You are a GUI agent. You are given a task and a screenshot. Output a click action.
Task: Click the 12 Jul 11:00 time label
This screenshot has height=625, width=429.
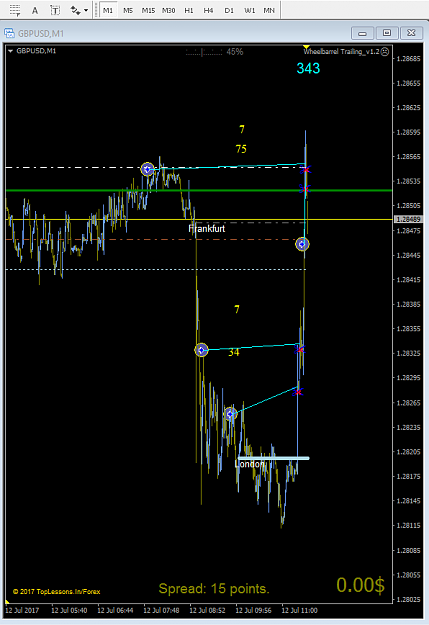pos(299,611)
